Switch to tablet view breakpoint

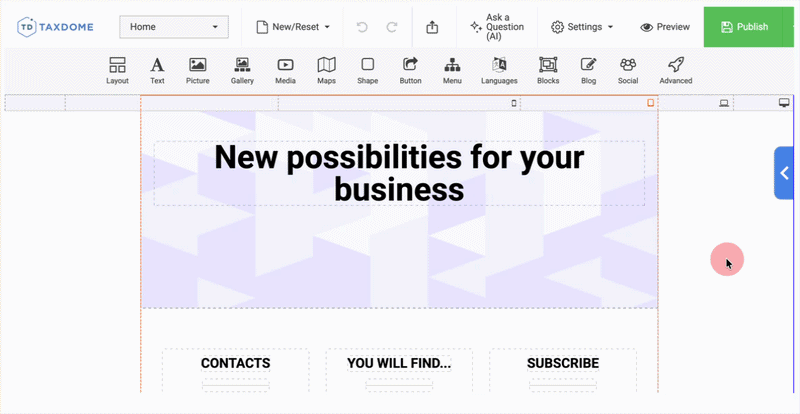pos(650,103)
